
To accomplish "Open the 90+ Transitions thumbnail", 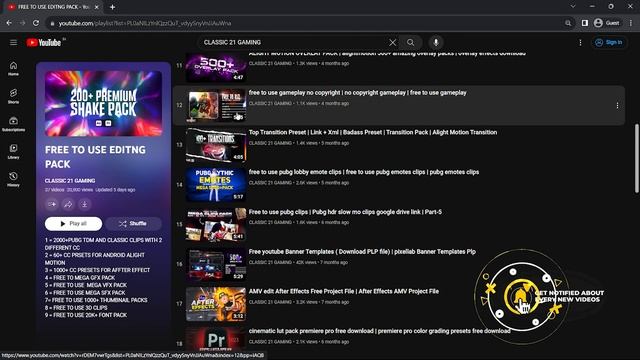I will pos(216,145).
